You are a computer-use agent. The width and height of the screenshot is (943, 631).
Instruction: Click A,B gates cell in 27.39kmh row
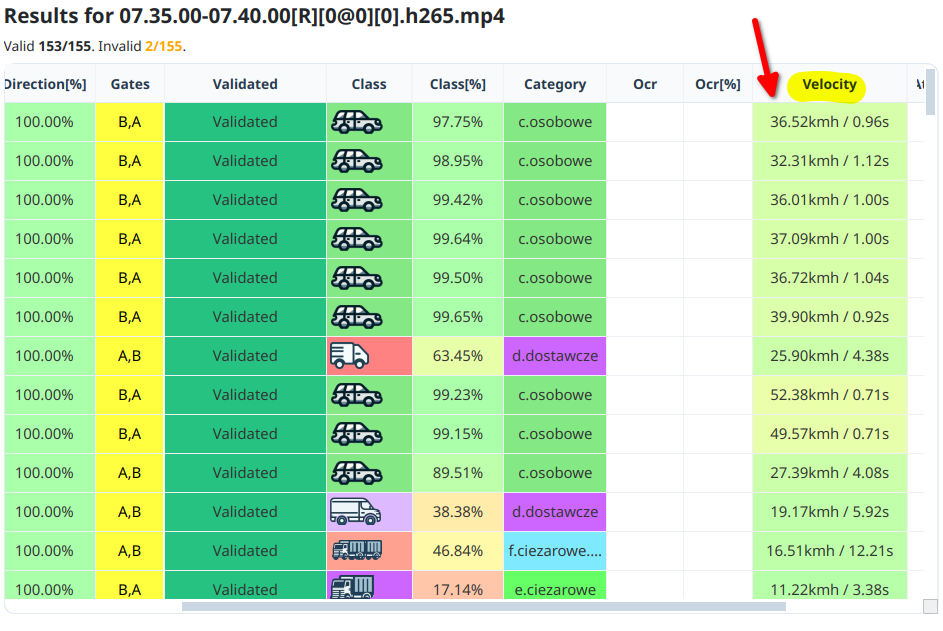(x=130, y=473)
